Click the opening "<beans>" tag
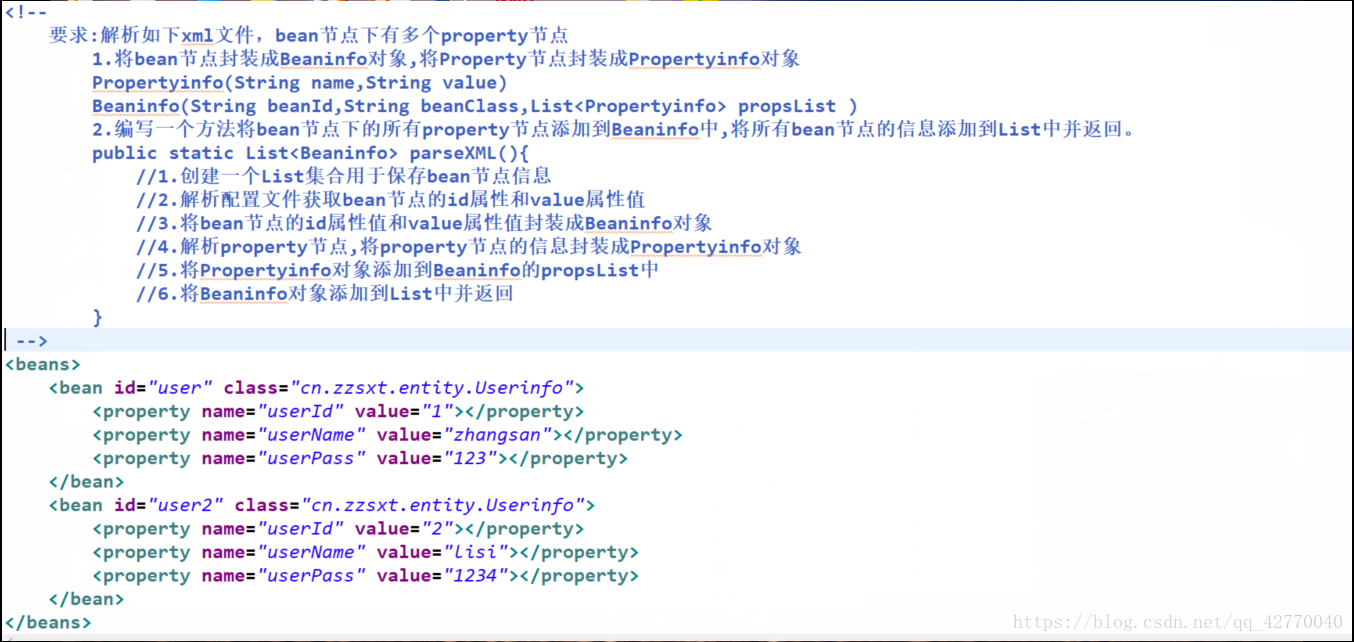1354x642 pixels. [43, 364]
